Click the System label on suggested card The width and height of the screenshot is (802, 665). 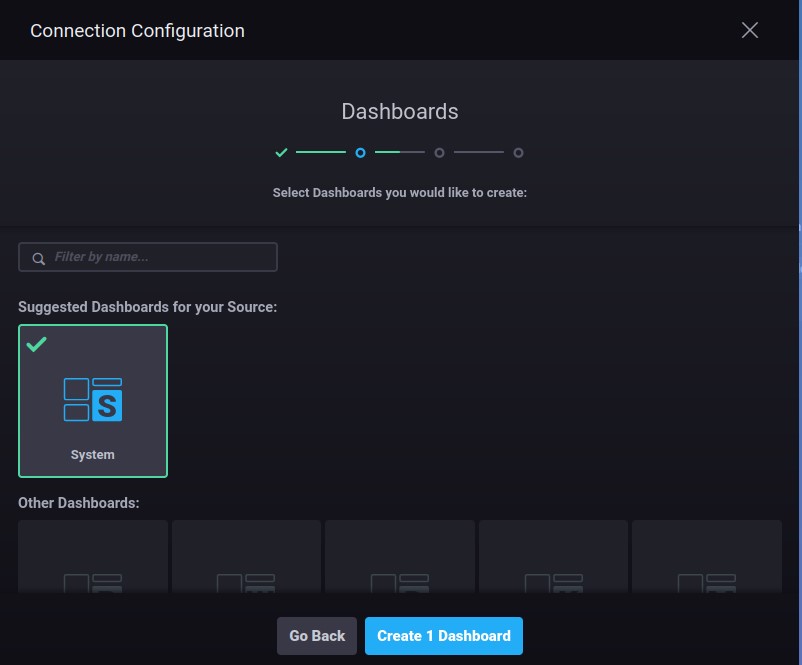[93, 455]
